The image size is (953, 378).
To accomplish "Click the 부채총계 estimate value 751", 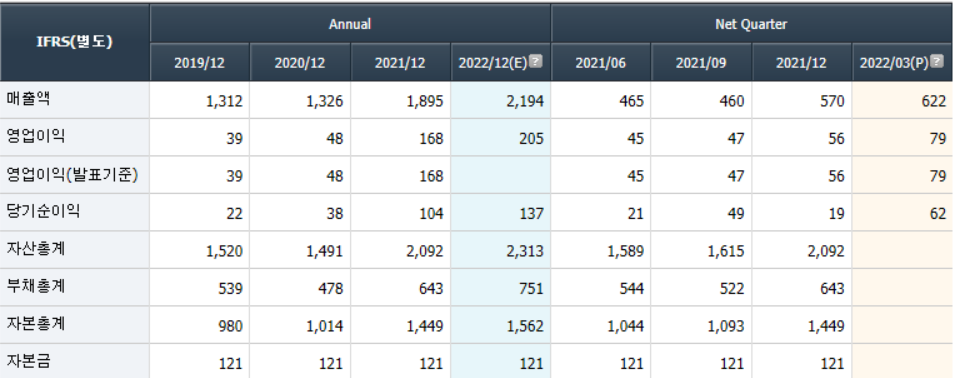I will click(x=532, y=289).
